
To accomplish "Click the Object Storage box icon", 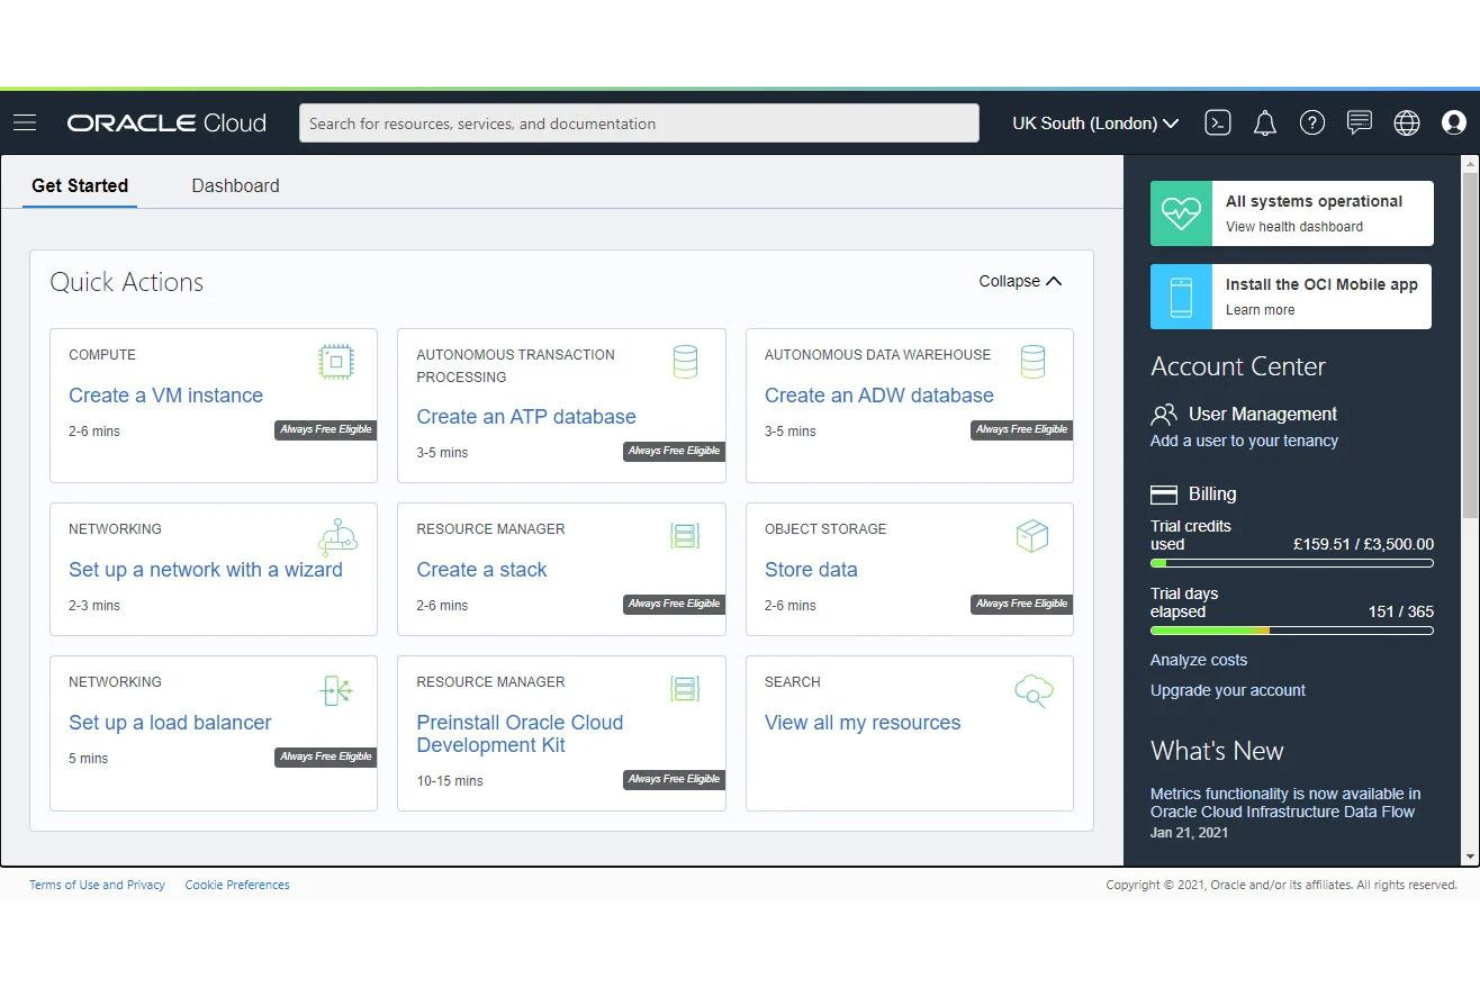I will (1032, 535).
